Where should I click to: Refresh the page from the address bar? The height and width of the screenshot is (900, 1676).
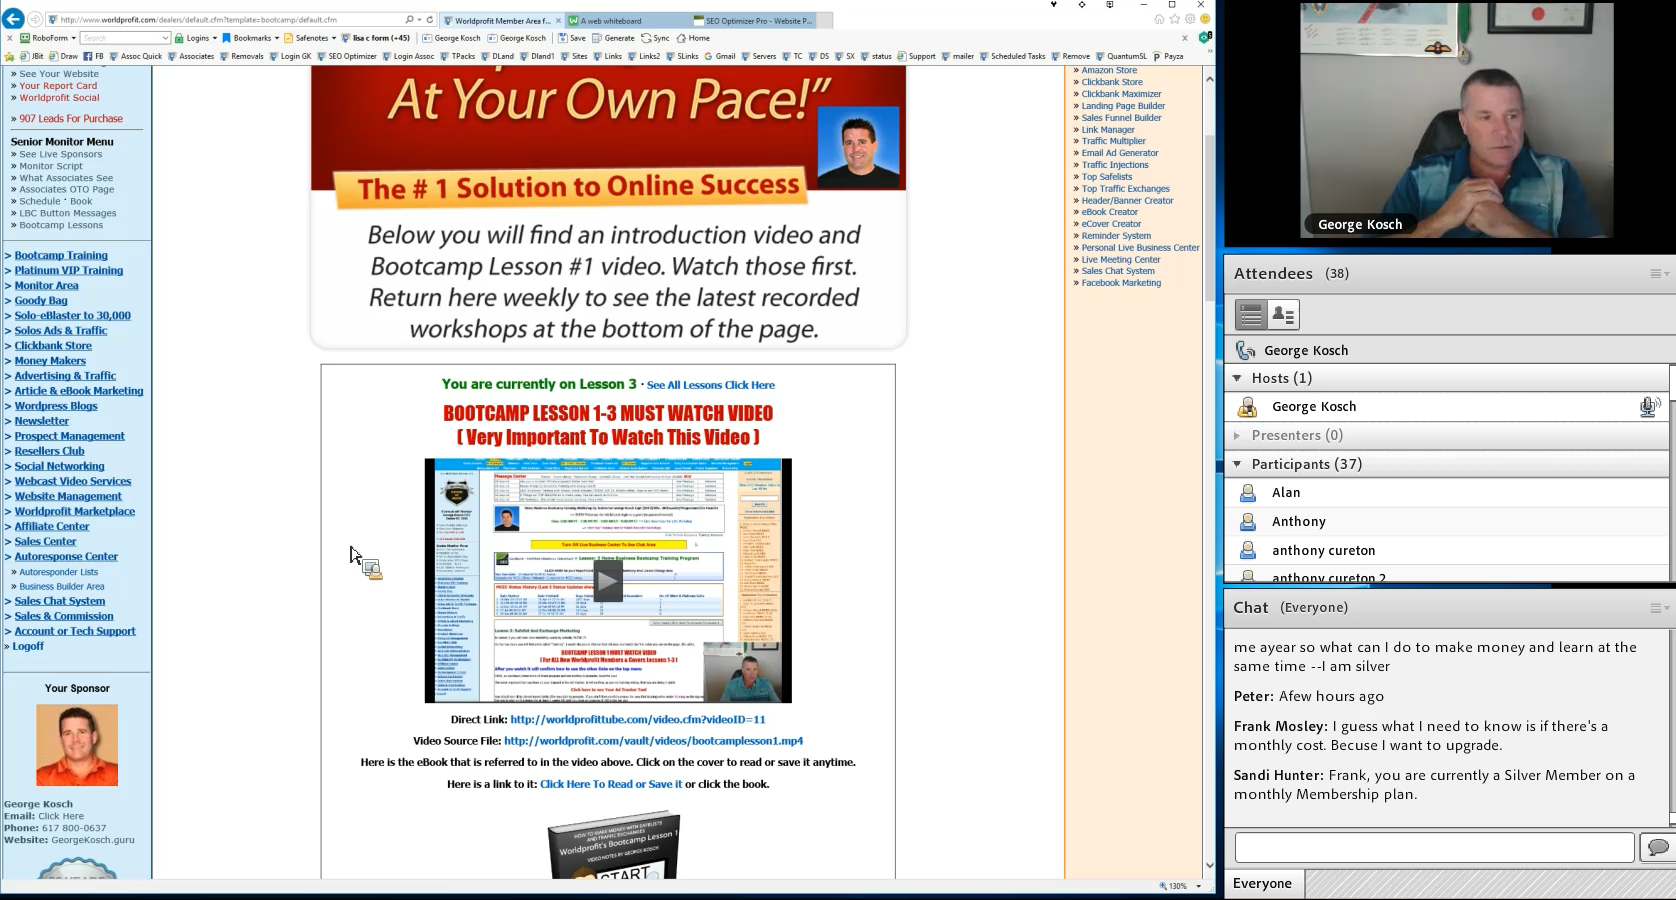click(430, 19)
